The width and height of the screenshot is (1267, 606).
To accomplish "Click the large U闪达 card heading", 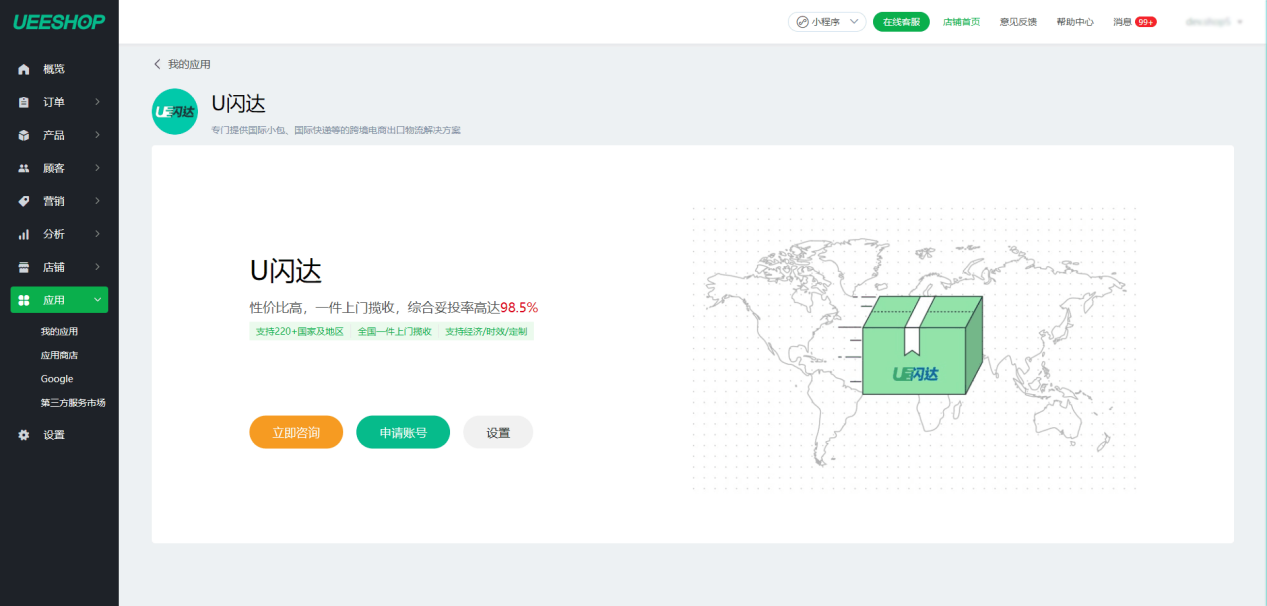I will pyautogui.click(x=285, y=271).
